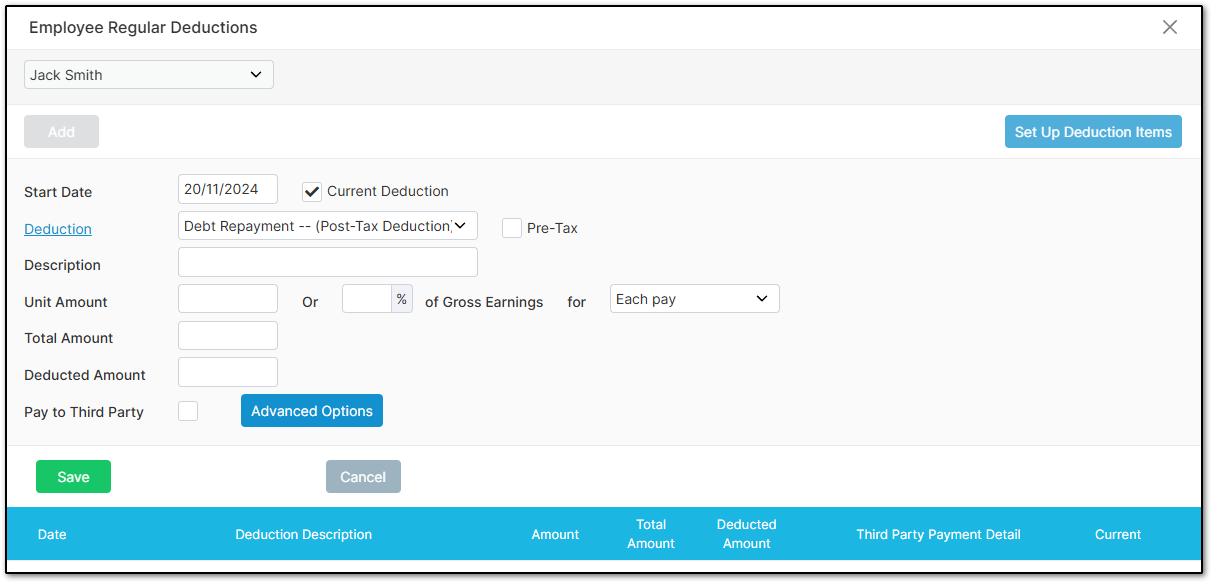1212x583 pixels.
Task: Click the Deducted Amount field
Action: point(228,372)
